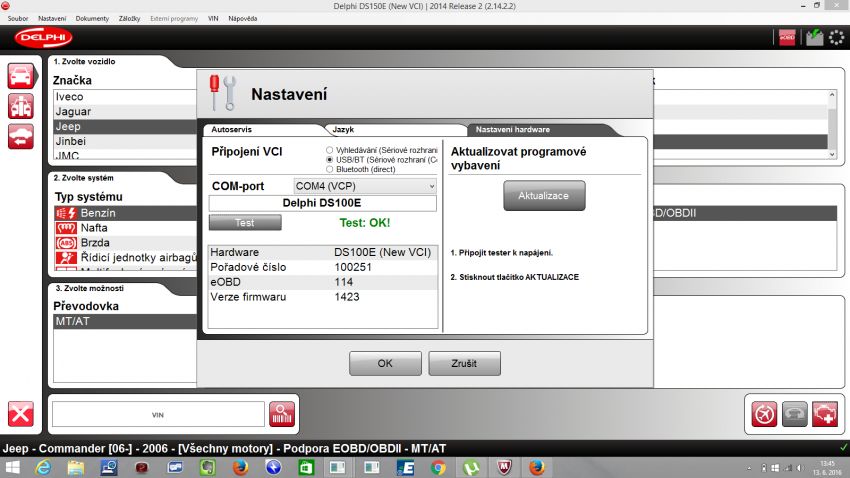Click the Jeep Commander status bar text
Viewport: 850px width, 478px height.
click(x=224, y=449)
